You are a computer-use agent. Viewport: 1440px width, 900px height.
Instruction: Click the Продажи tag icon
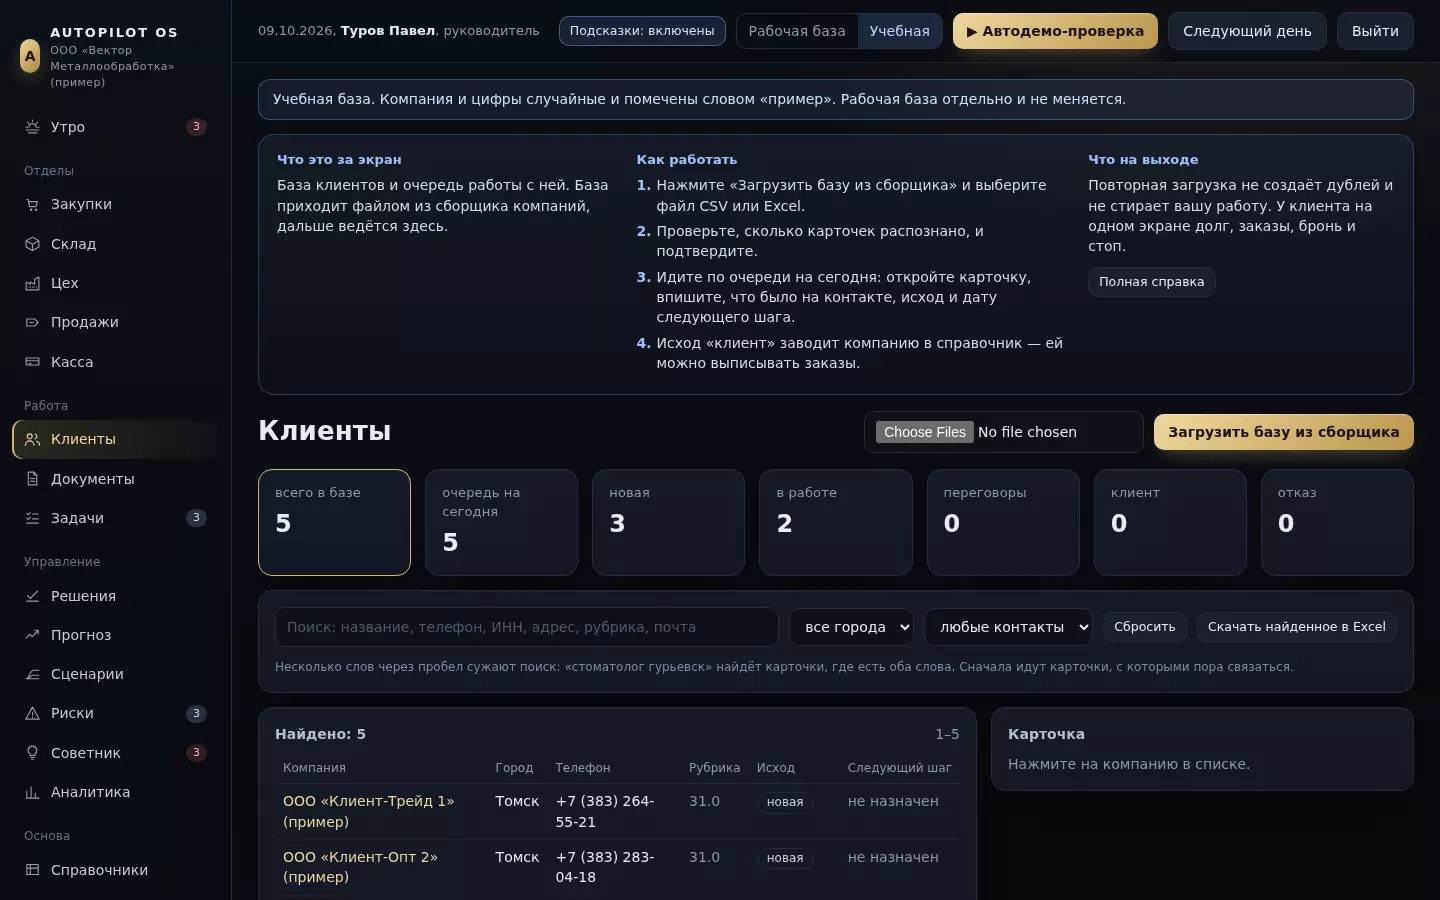click(32, 322)
